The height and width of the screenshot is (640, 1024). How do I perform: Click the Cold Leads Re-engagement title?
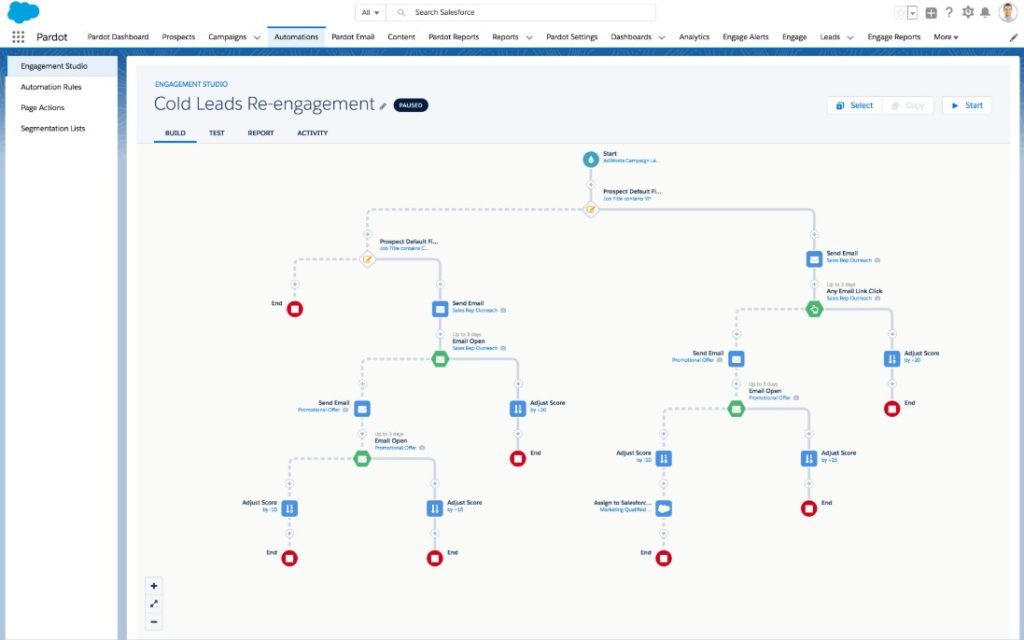(x=264, y=104)
